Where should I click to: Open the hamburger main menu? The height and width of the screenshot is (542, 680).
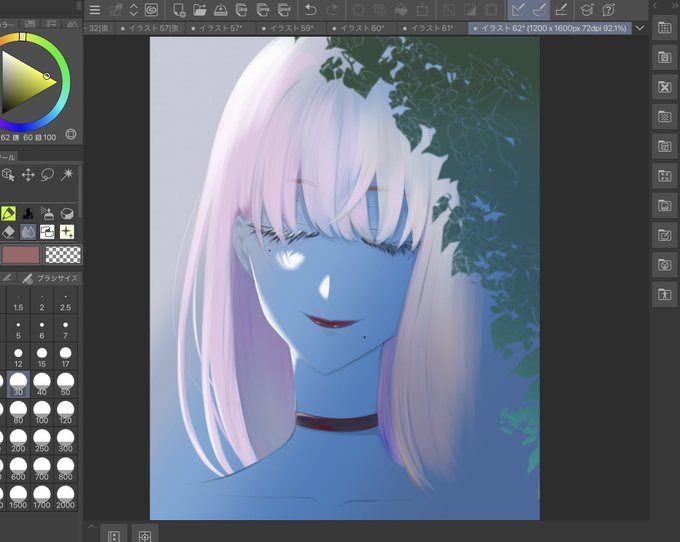coord(95,10)
